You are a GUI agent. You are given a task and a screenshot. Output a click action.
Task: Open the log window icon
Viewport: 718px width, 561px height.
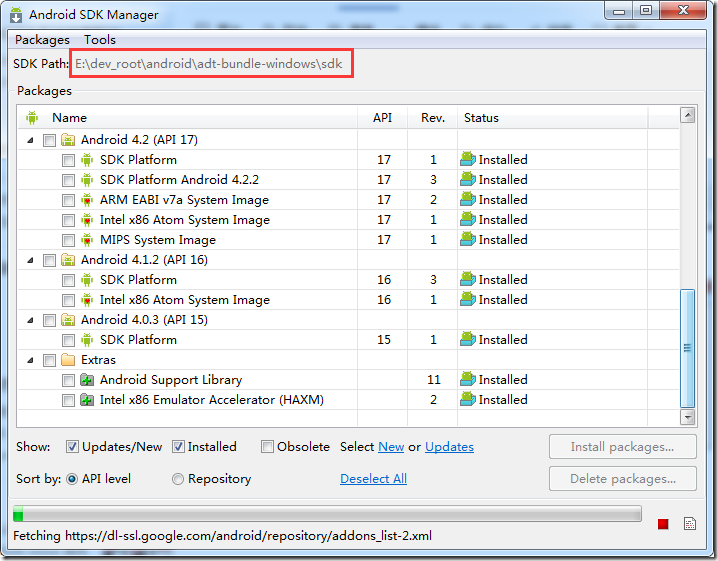(x=689, y=524)
